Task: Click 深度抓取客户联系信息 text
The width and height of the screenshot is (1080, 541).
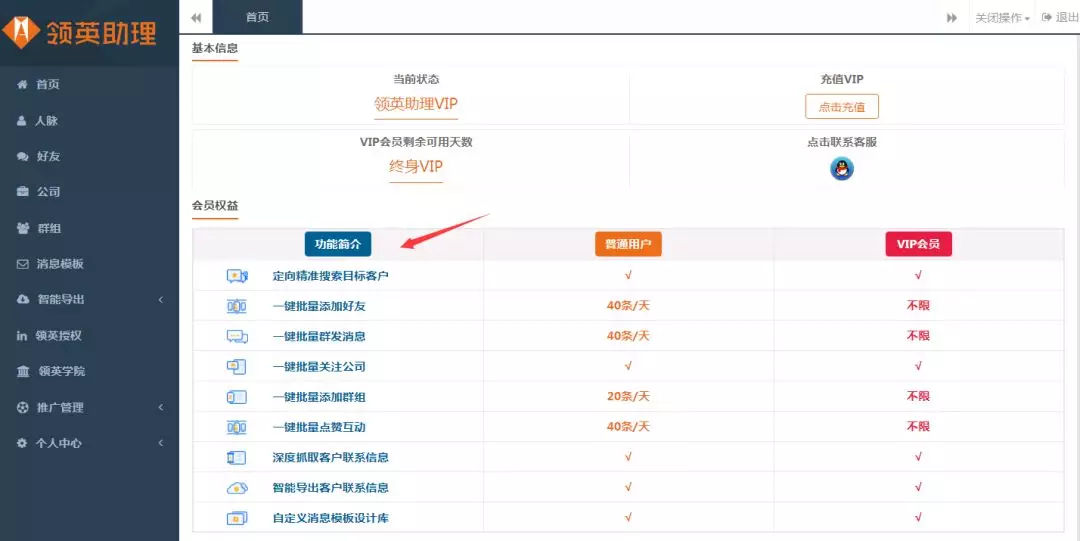Action: (x=331, y=458)
